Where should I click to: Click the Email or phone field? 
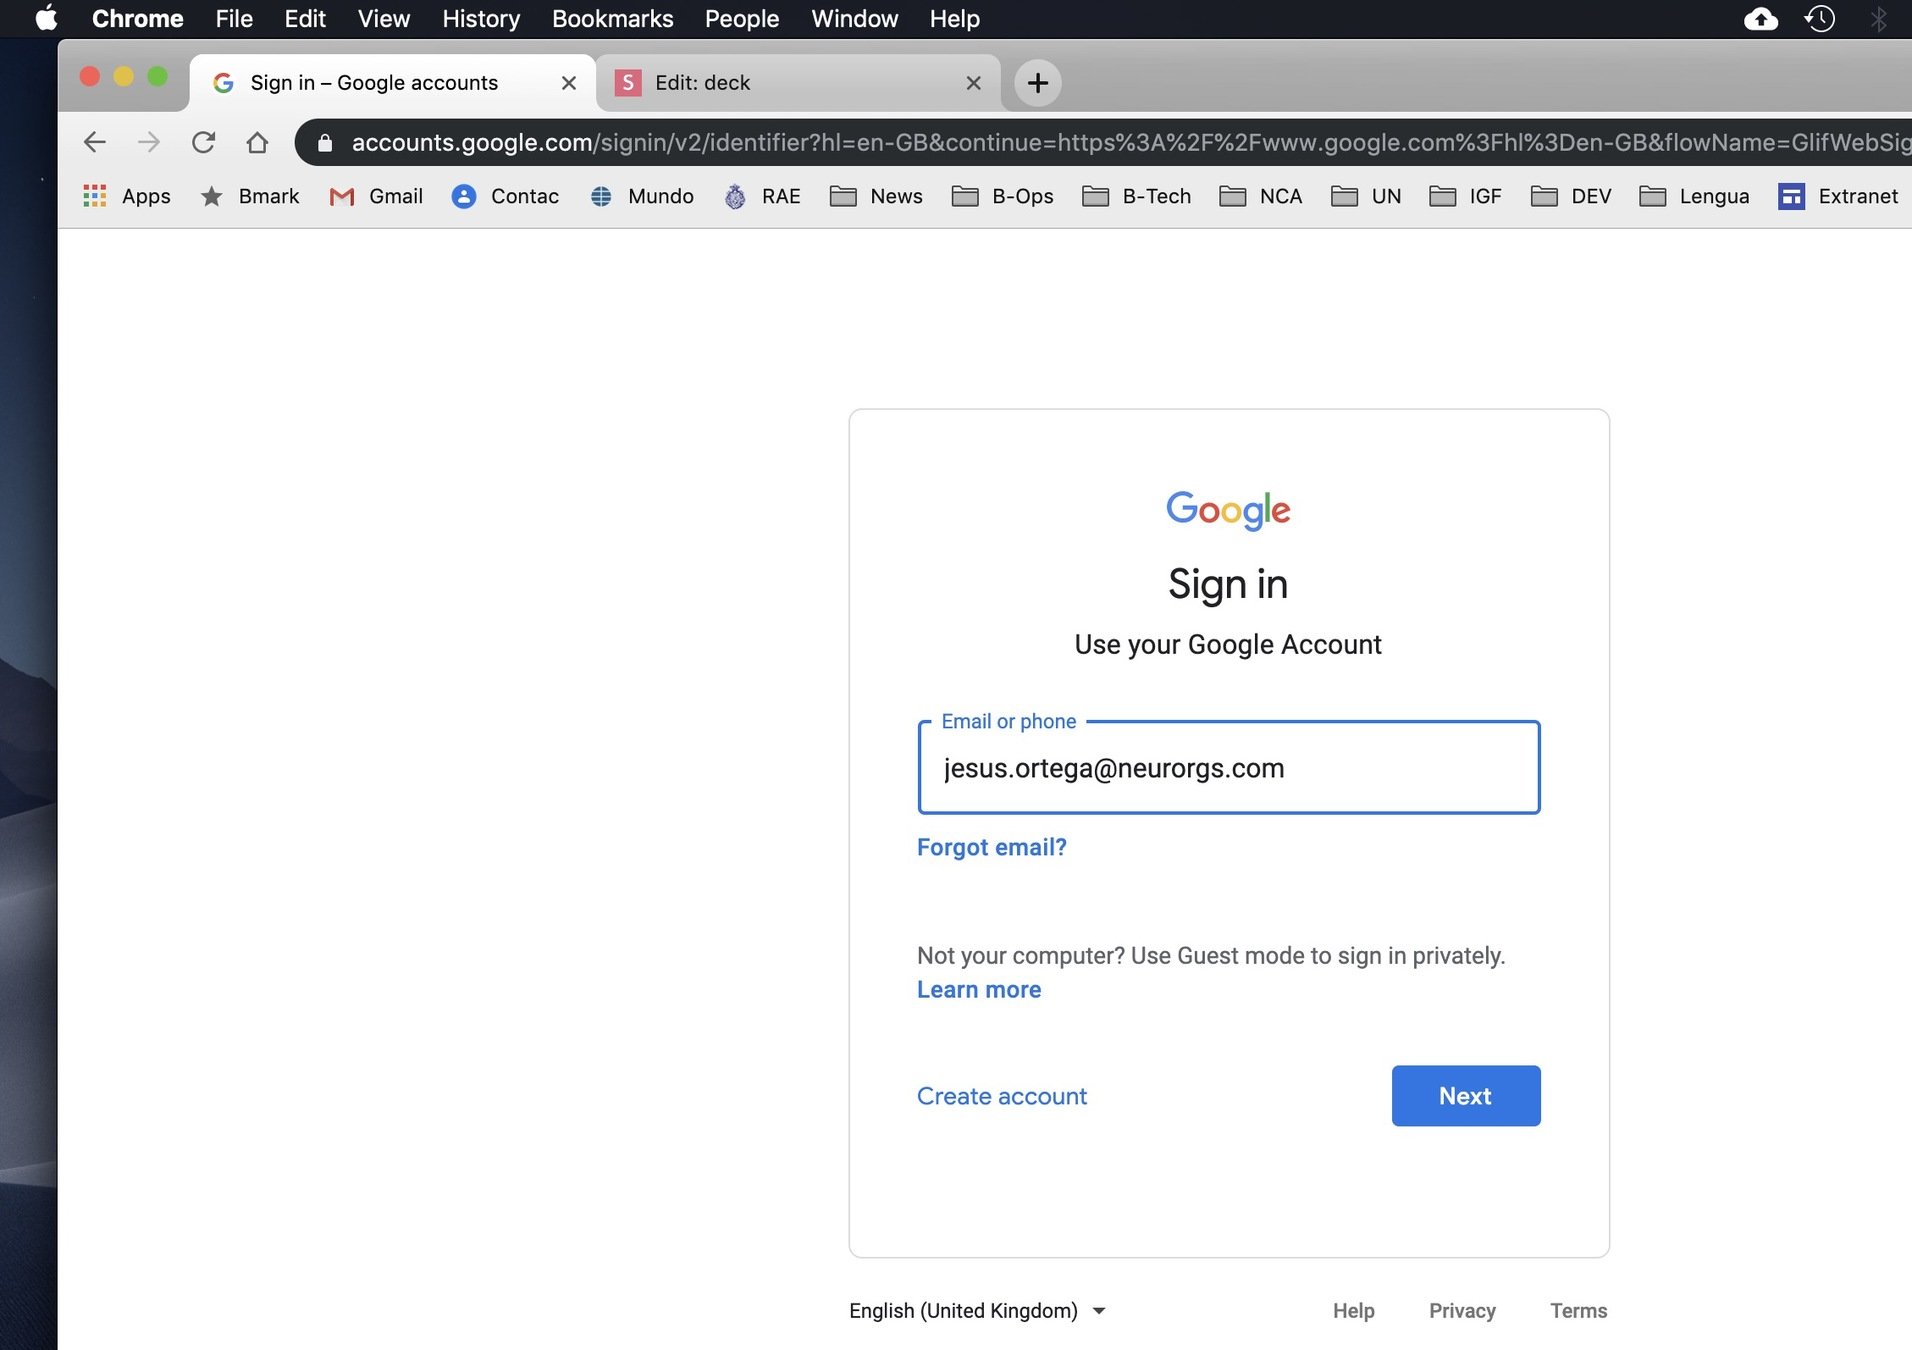1228,768
